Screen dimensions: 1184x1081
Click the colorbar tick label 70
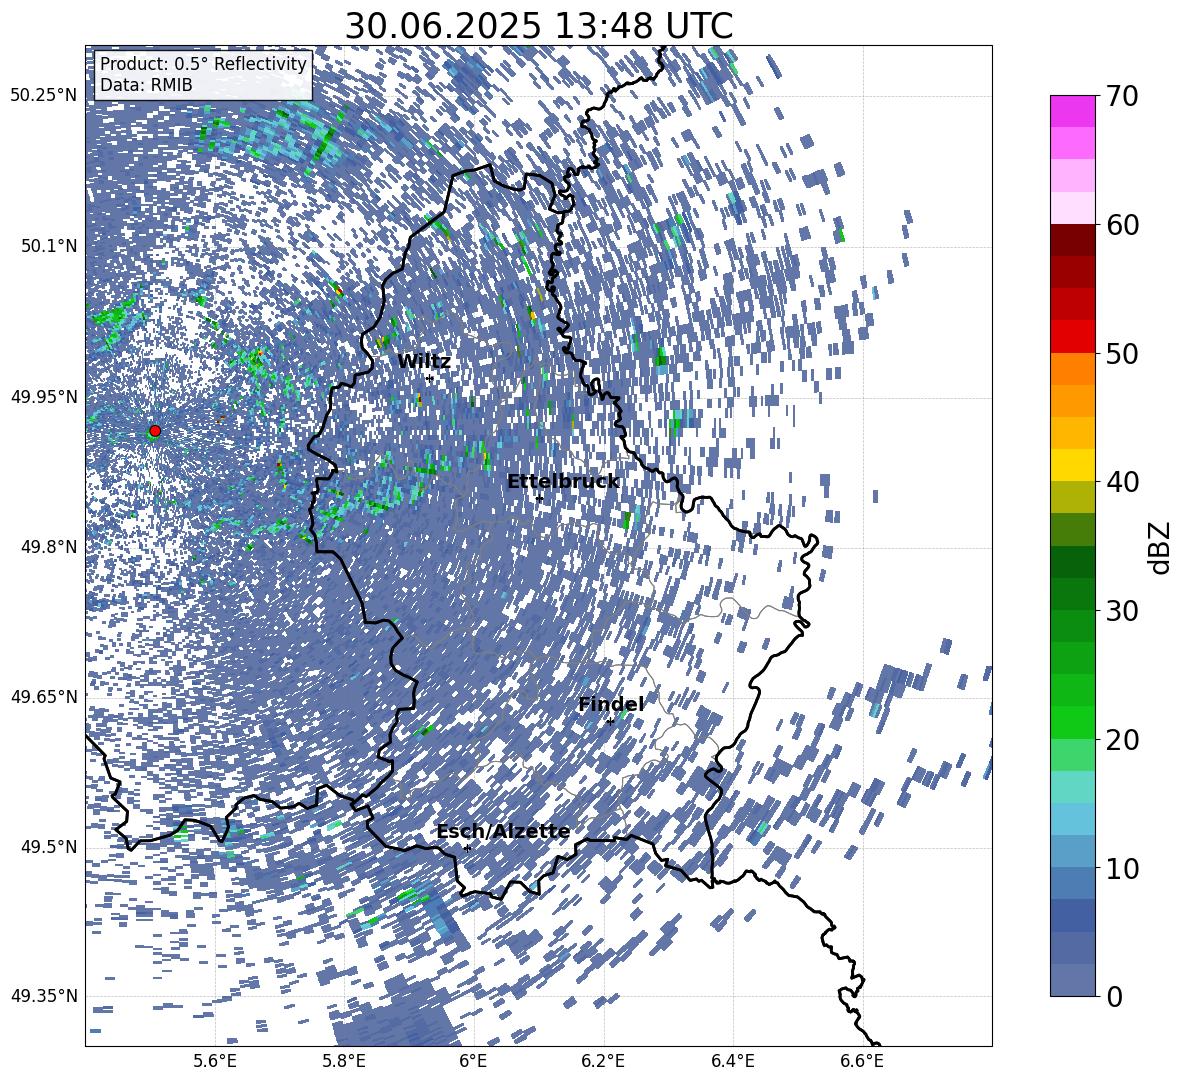pos(1122,96)
